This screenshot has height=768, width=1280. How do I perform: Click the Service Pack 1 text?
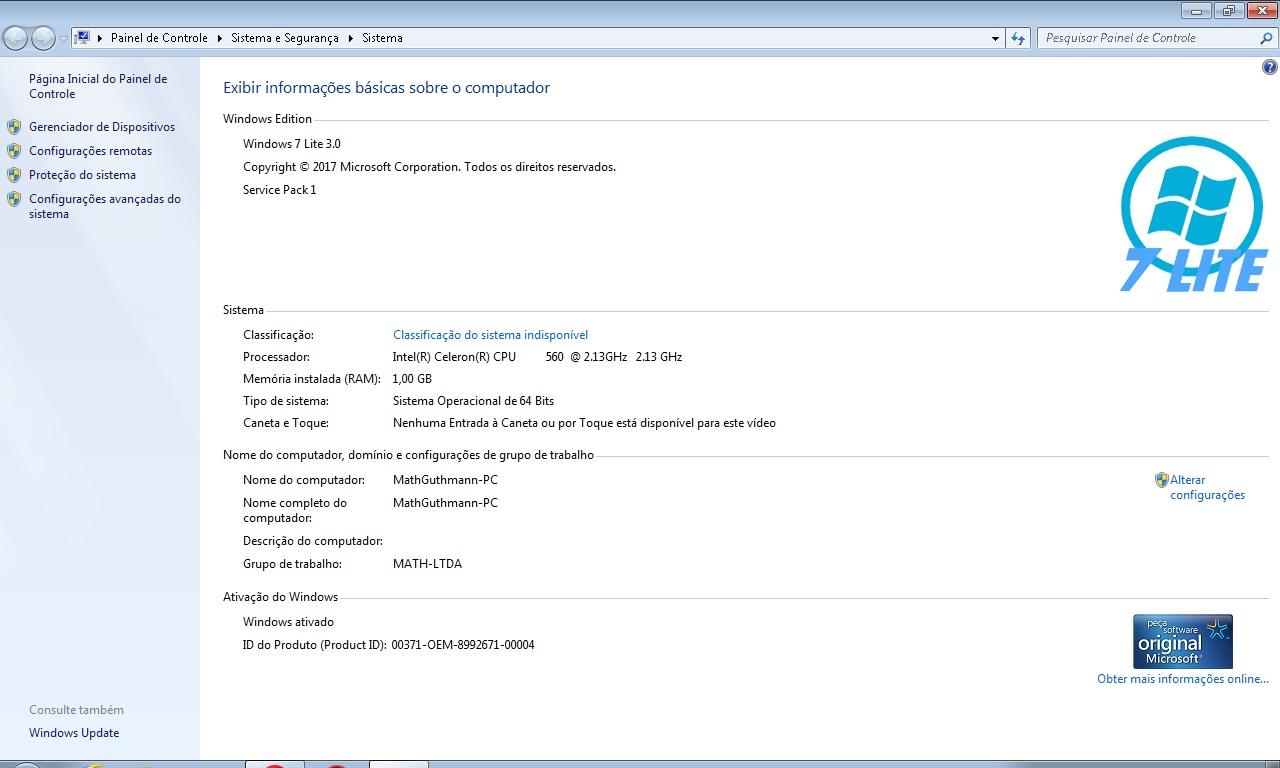point(280,190)
